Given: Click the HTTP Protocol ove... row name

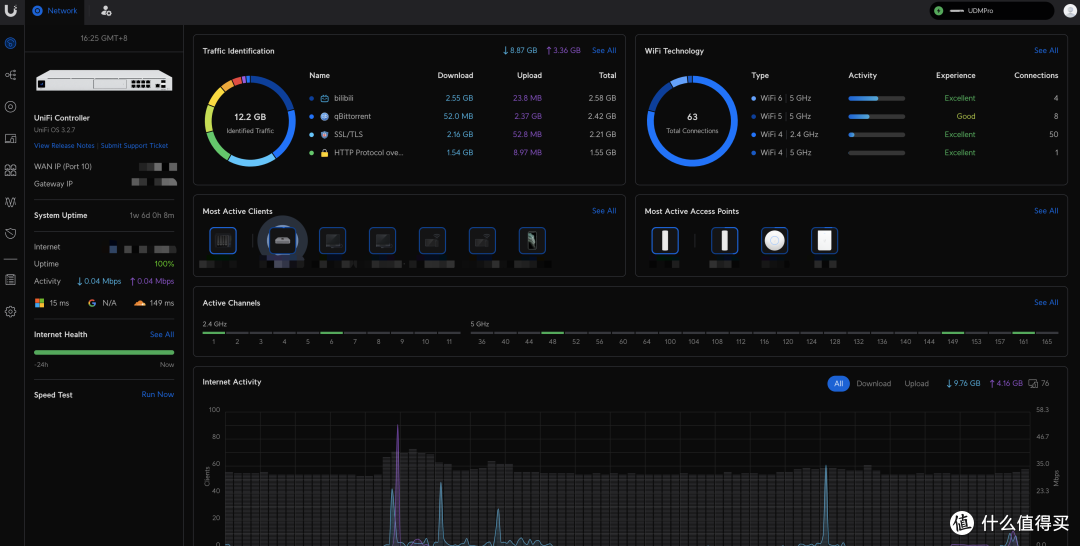Looking at the screenshot, I should coord(368,153).
